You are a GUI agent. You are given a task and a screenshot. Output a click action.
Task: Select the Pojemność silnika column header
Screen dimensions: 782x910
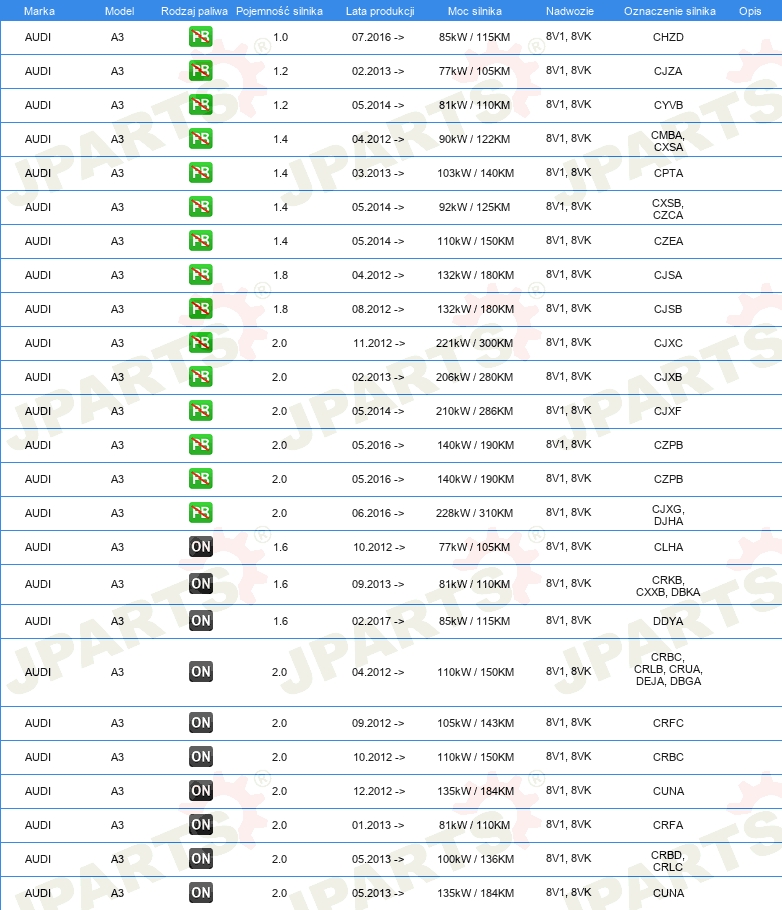tap(279, 11)
